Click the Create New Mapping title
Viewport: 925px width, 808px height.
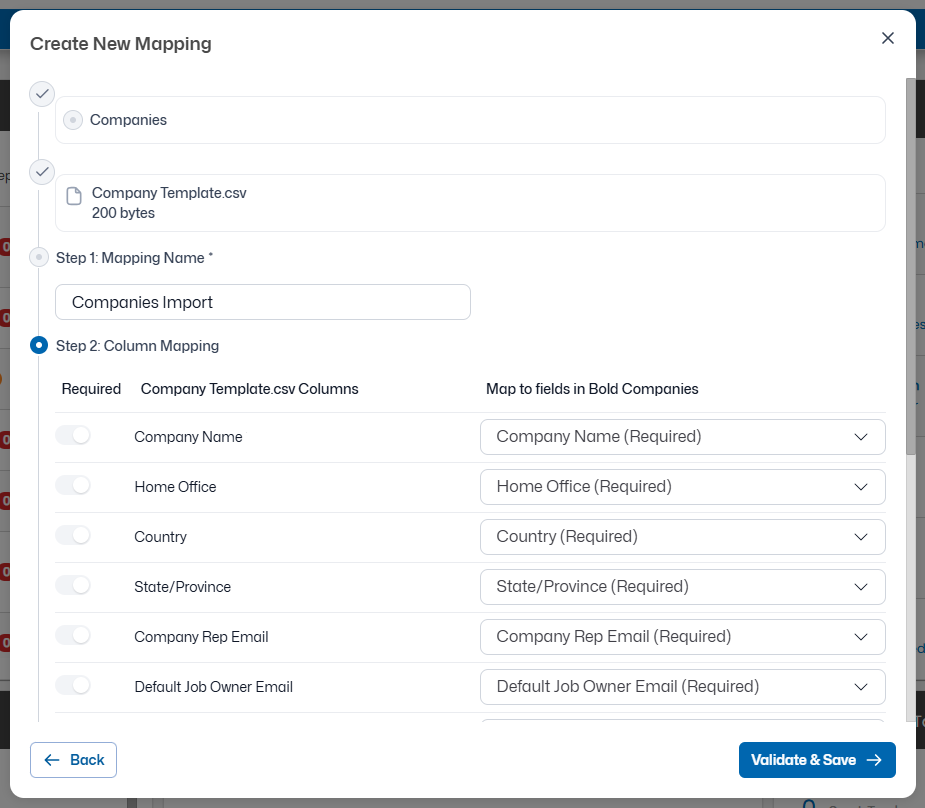(x=121, y=44)
